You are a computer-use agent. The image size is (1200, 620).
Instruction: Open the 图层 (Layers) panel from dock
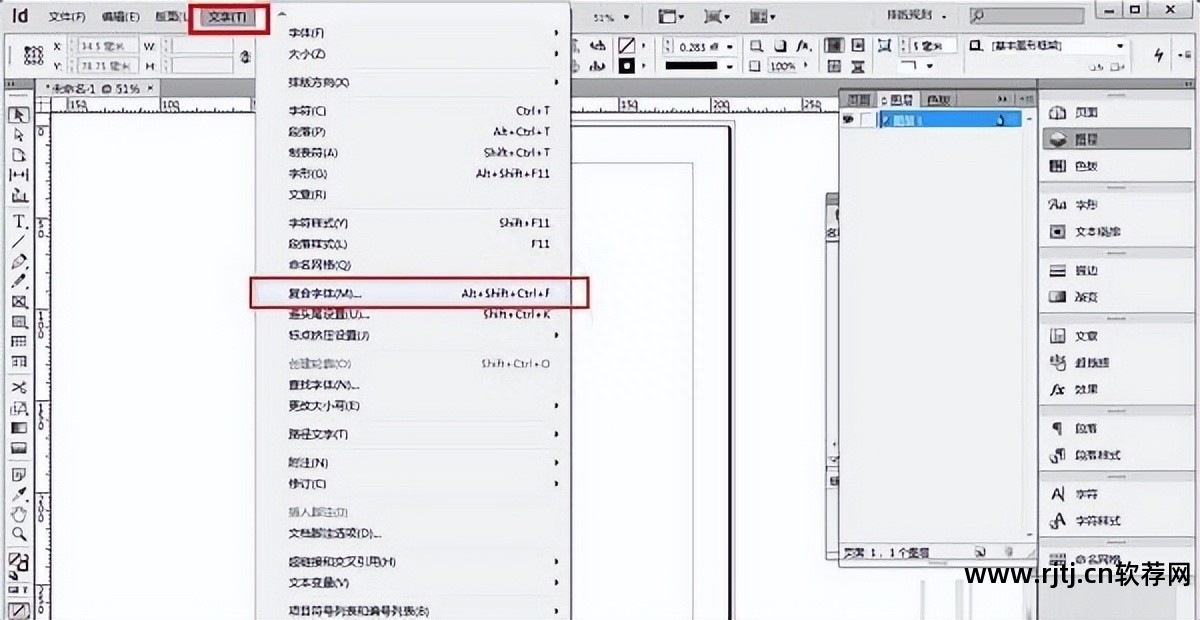pos(1117,141)
